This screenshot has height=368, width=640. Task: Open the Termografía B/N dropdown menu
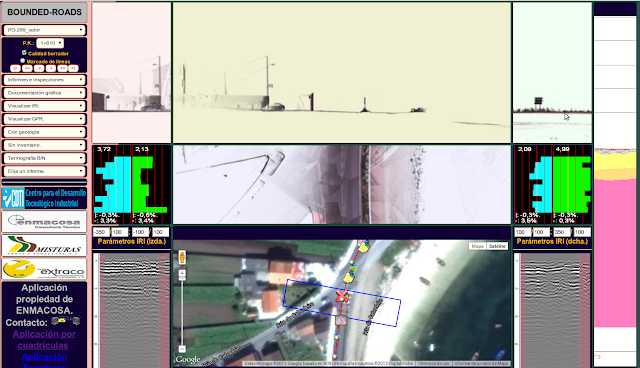[44, 158]
